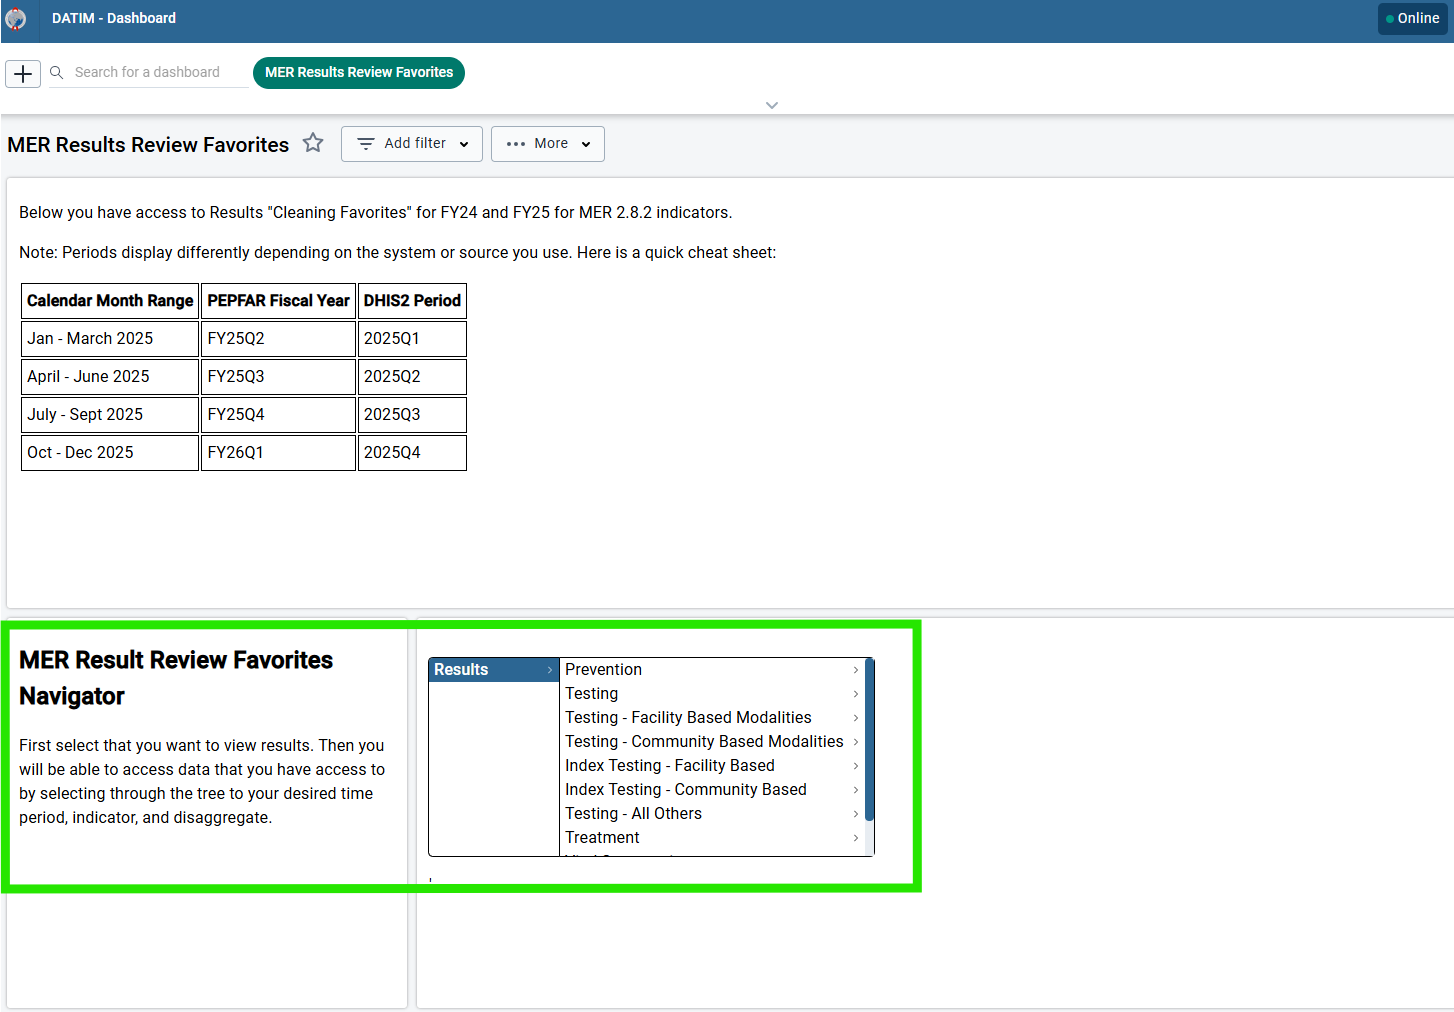Select Testing - All Others entry
This screenshot has height=1012, width=1454.
pos(633,813)
